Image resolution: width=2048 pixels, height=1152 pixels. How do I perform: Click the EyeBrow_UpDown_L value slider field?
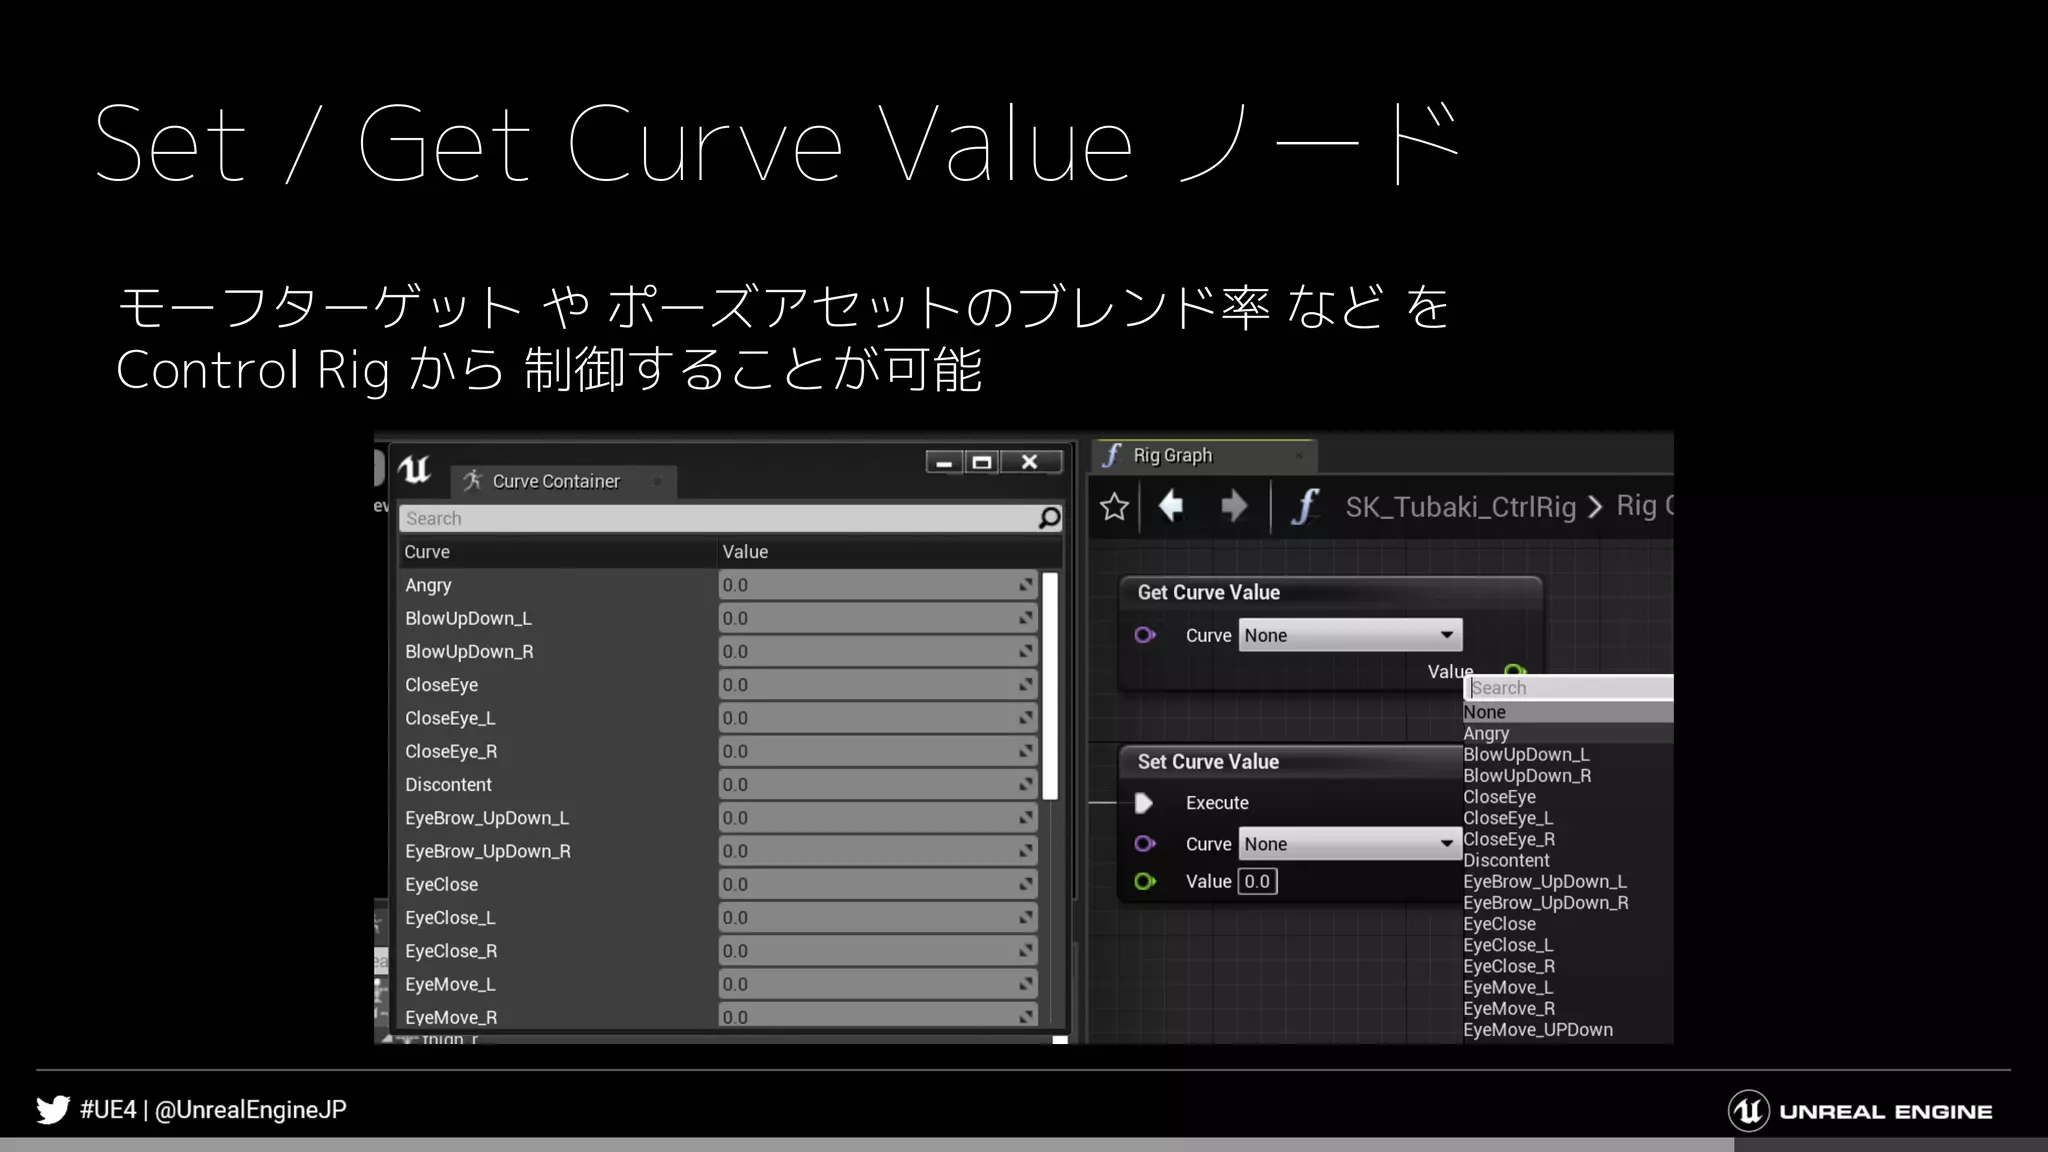click(x=877, y=818)
